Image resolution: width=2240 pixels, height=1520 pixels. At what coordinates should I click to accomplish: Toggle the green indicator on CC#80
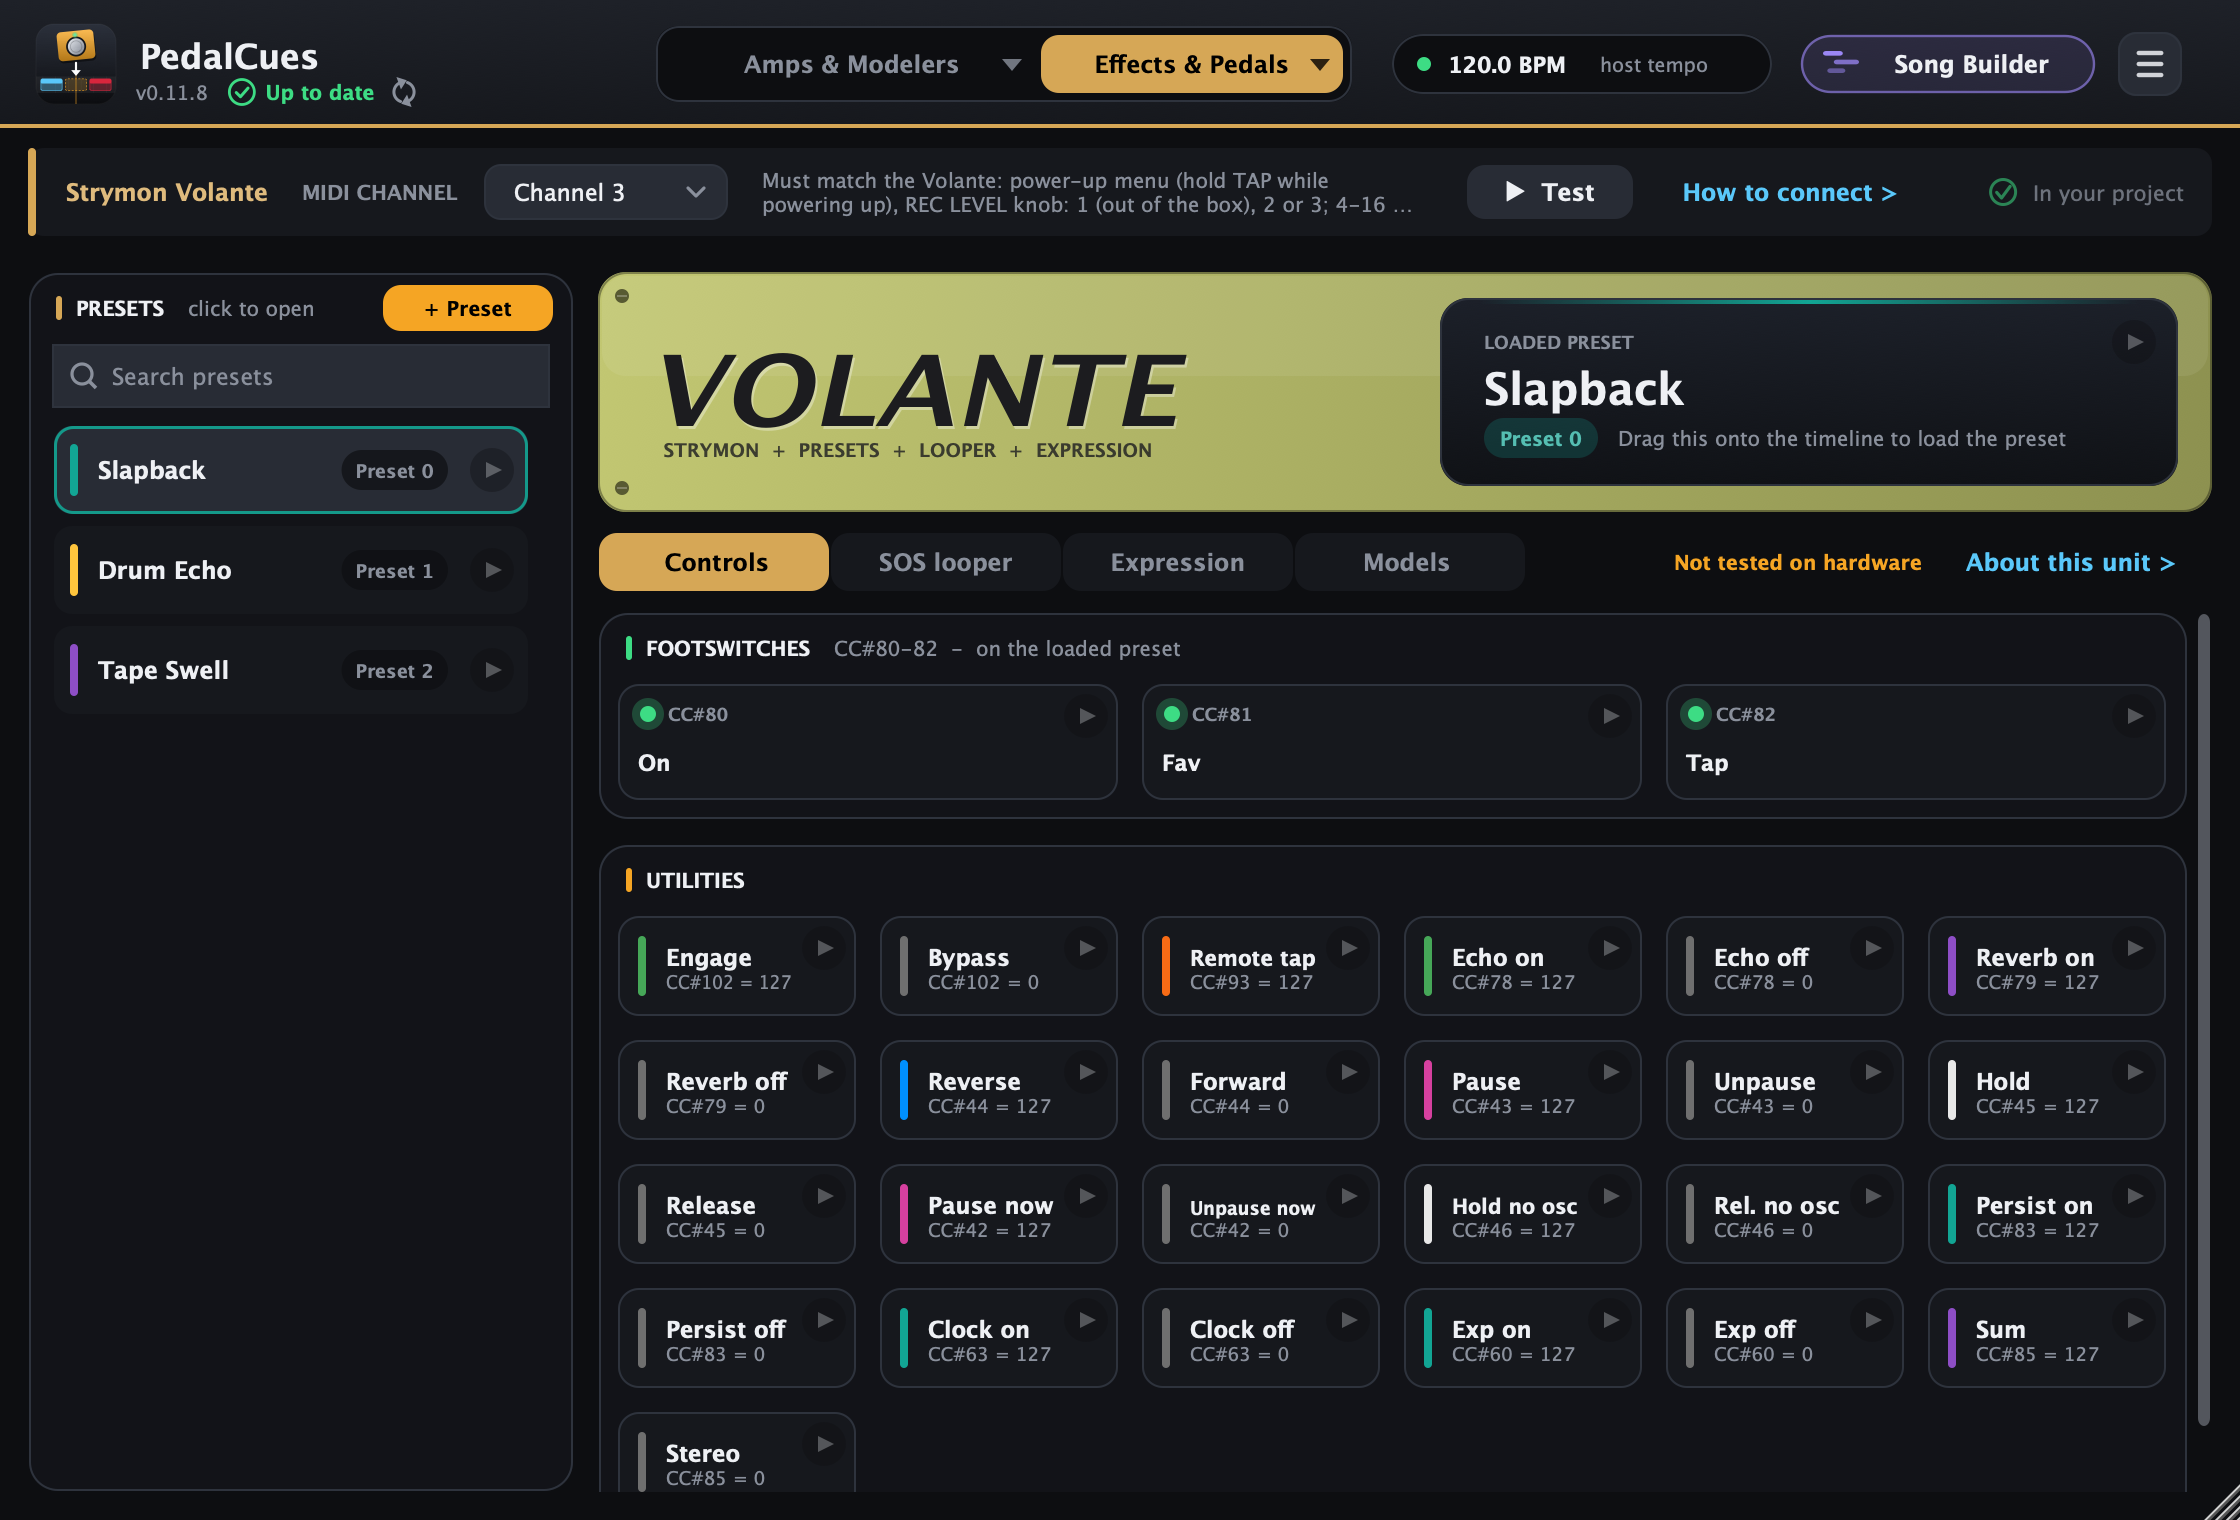pyautogui.click(x=648, y=714)
